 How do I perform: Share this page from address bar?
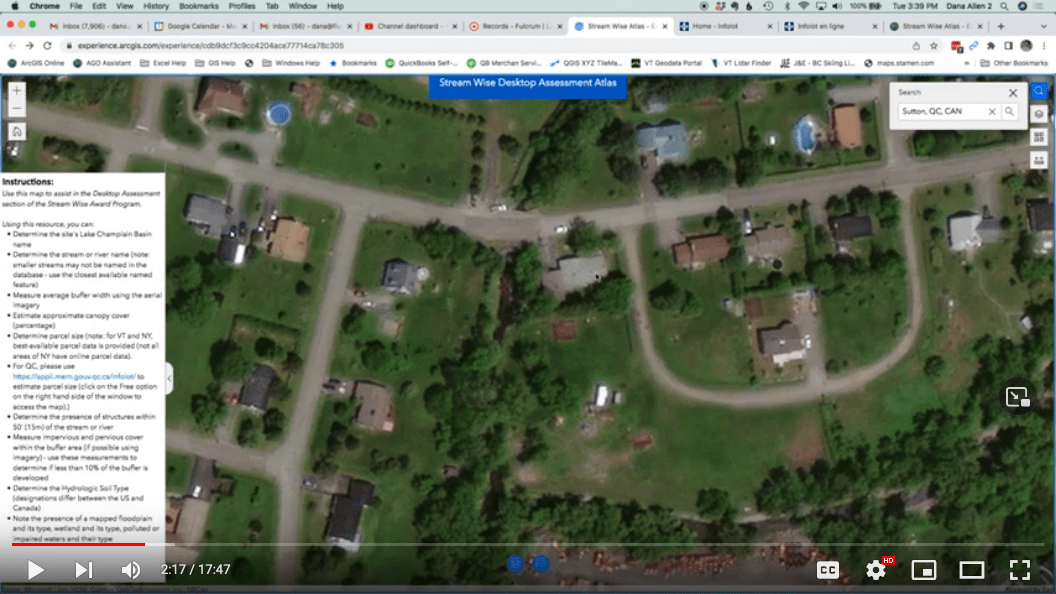(916, 46)
